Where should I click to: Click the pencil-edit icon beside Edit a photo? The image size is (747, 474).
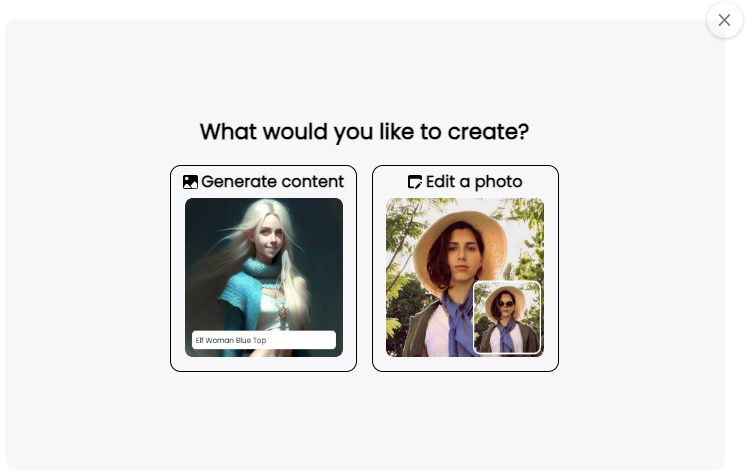tap(415, 182)
